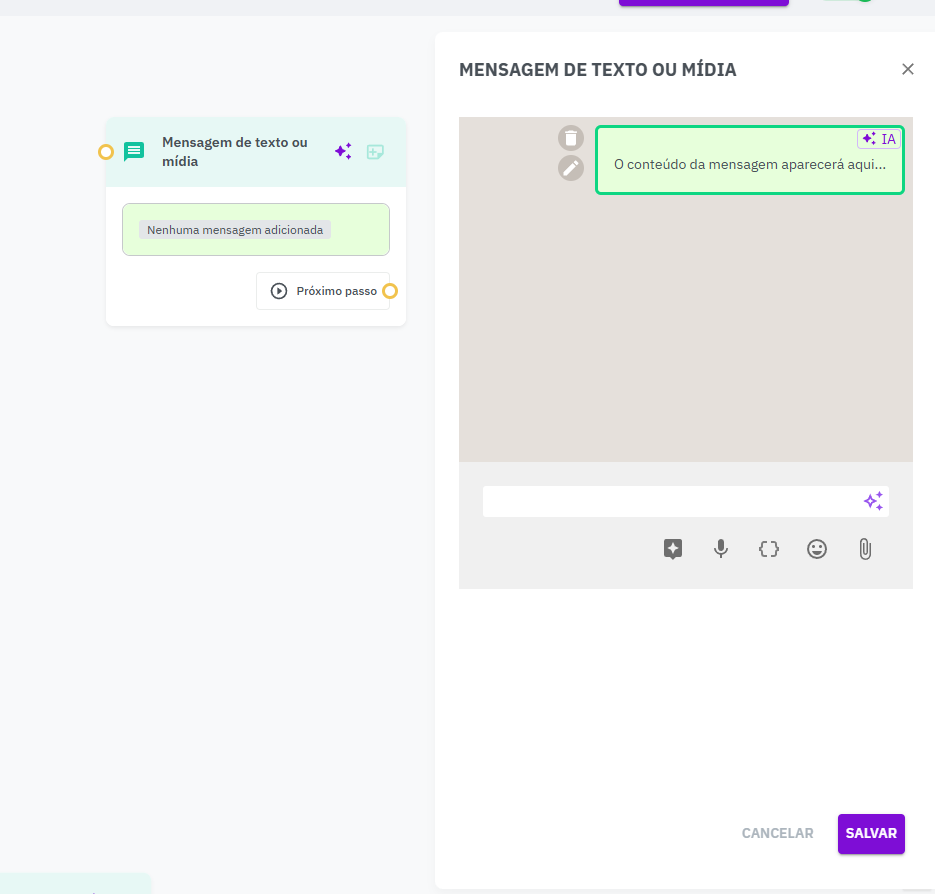Select the left yellow connector on the node
Image resolution: width=935 pixels, height=894 pixels.
point(106,152)
